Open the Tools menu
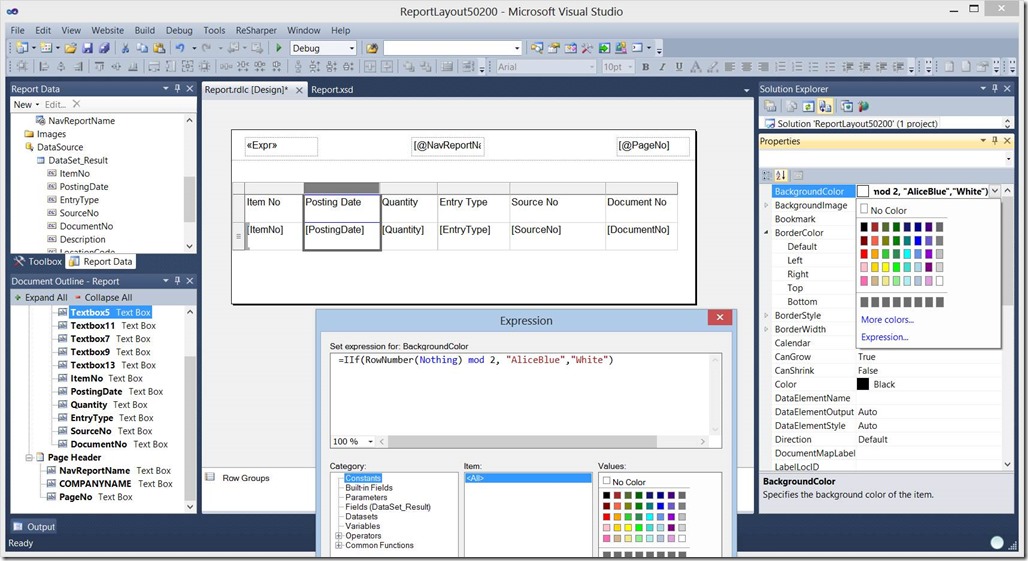The image size is (1028, 561). click(214, 30)
